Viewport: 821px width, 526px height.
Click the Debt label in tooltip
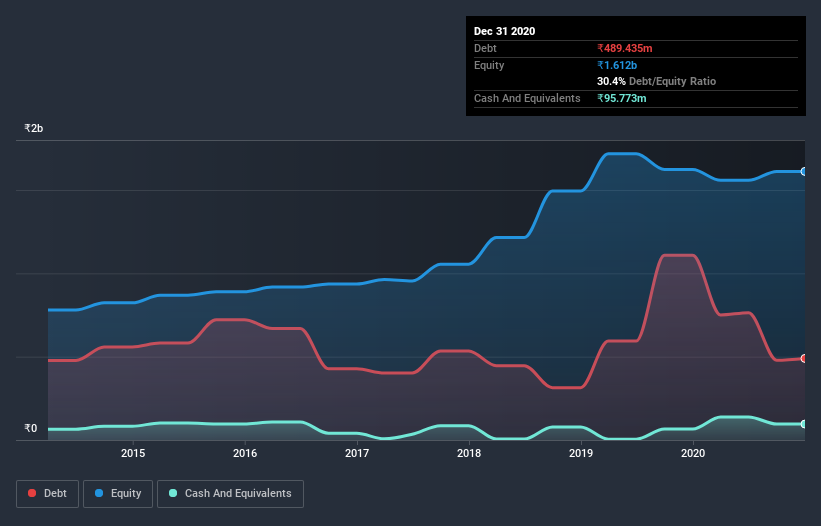pyautogui.click(x=485, y=48)
